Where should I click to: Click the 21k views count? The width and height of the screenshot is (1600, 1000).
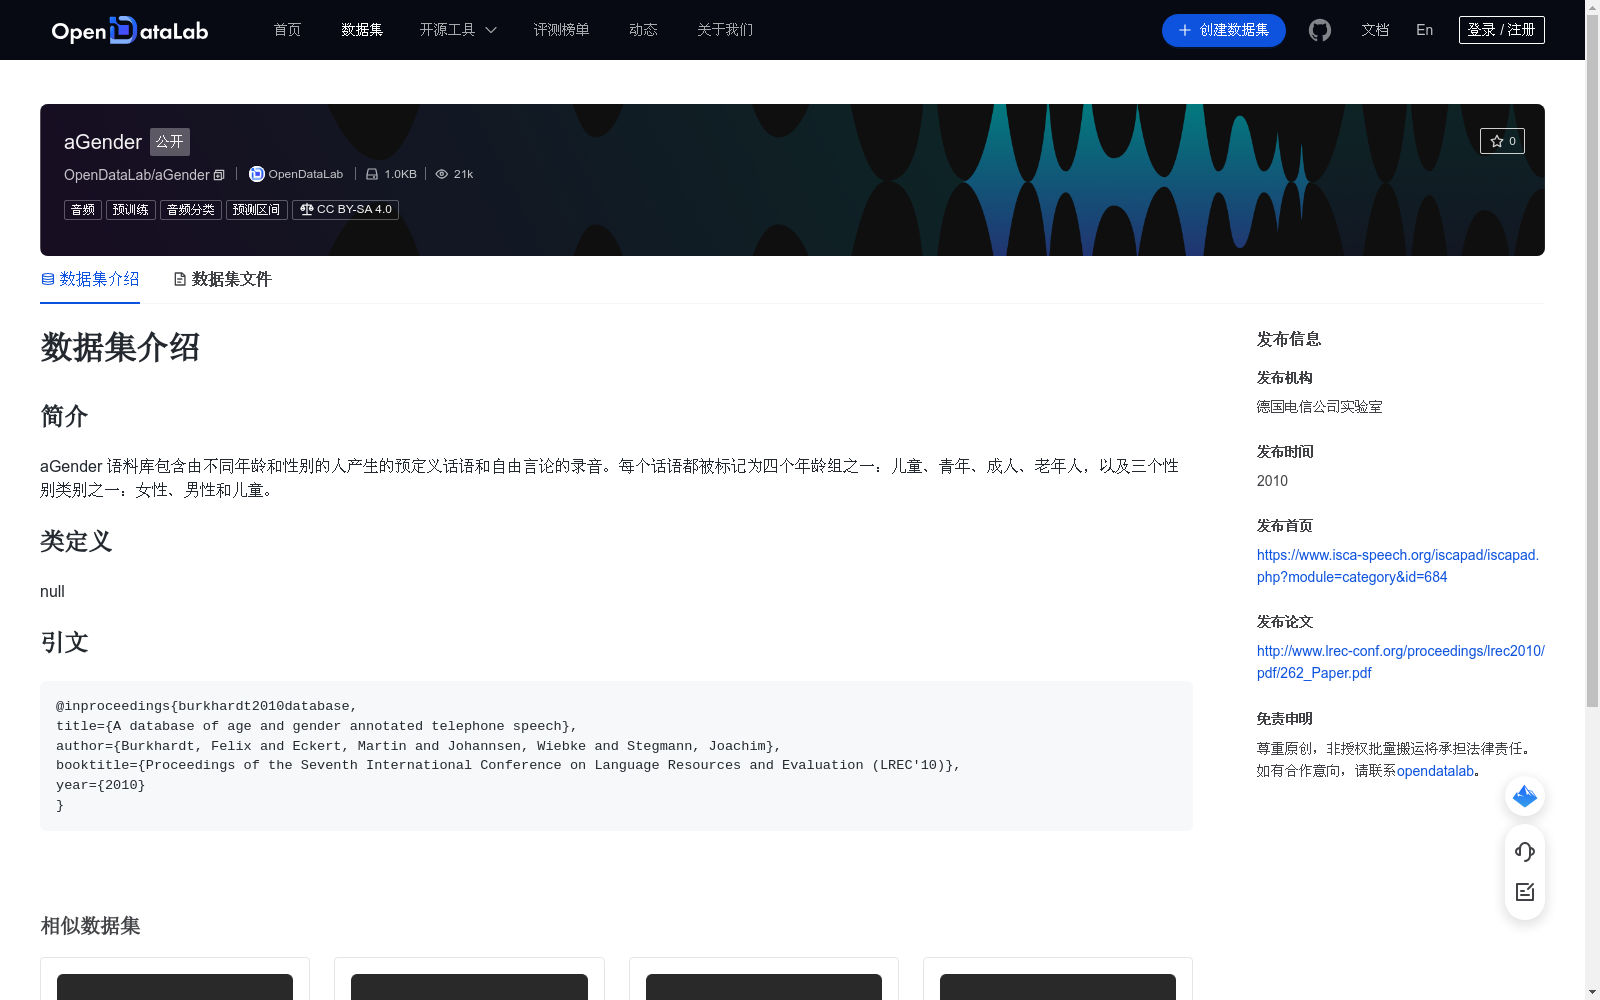click(x=464, y=174)
